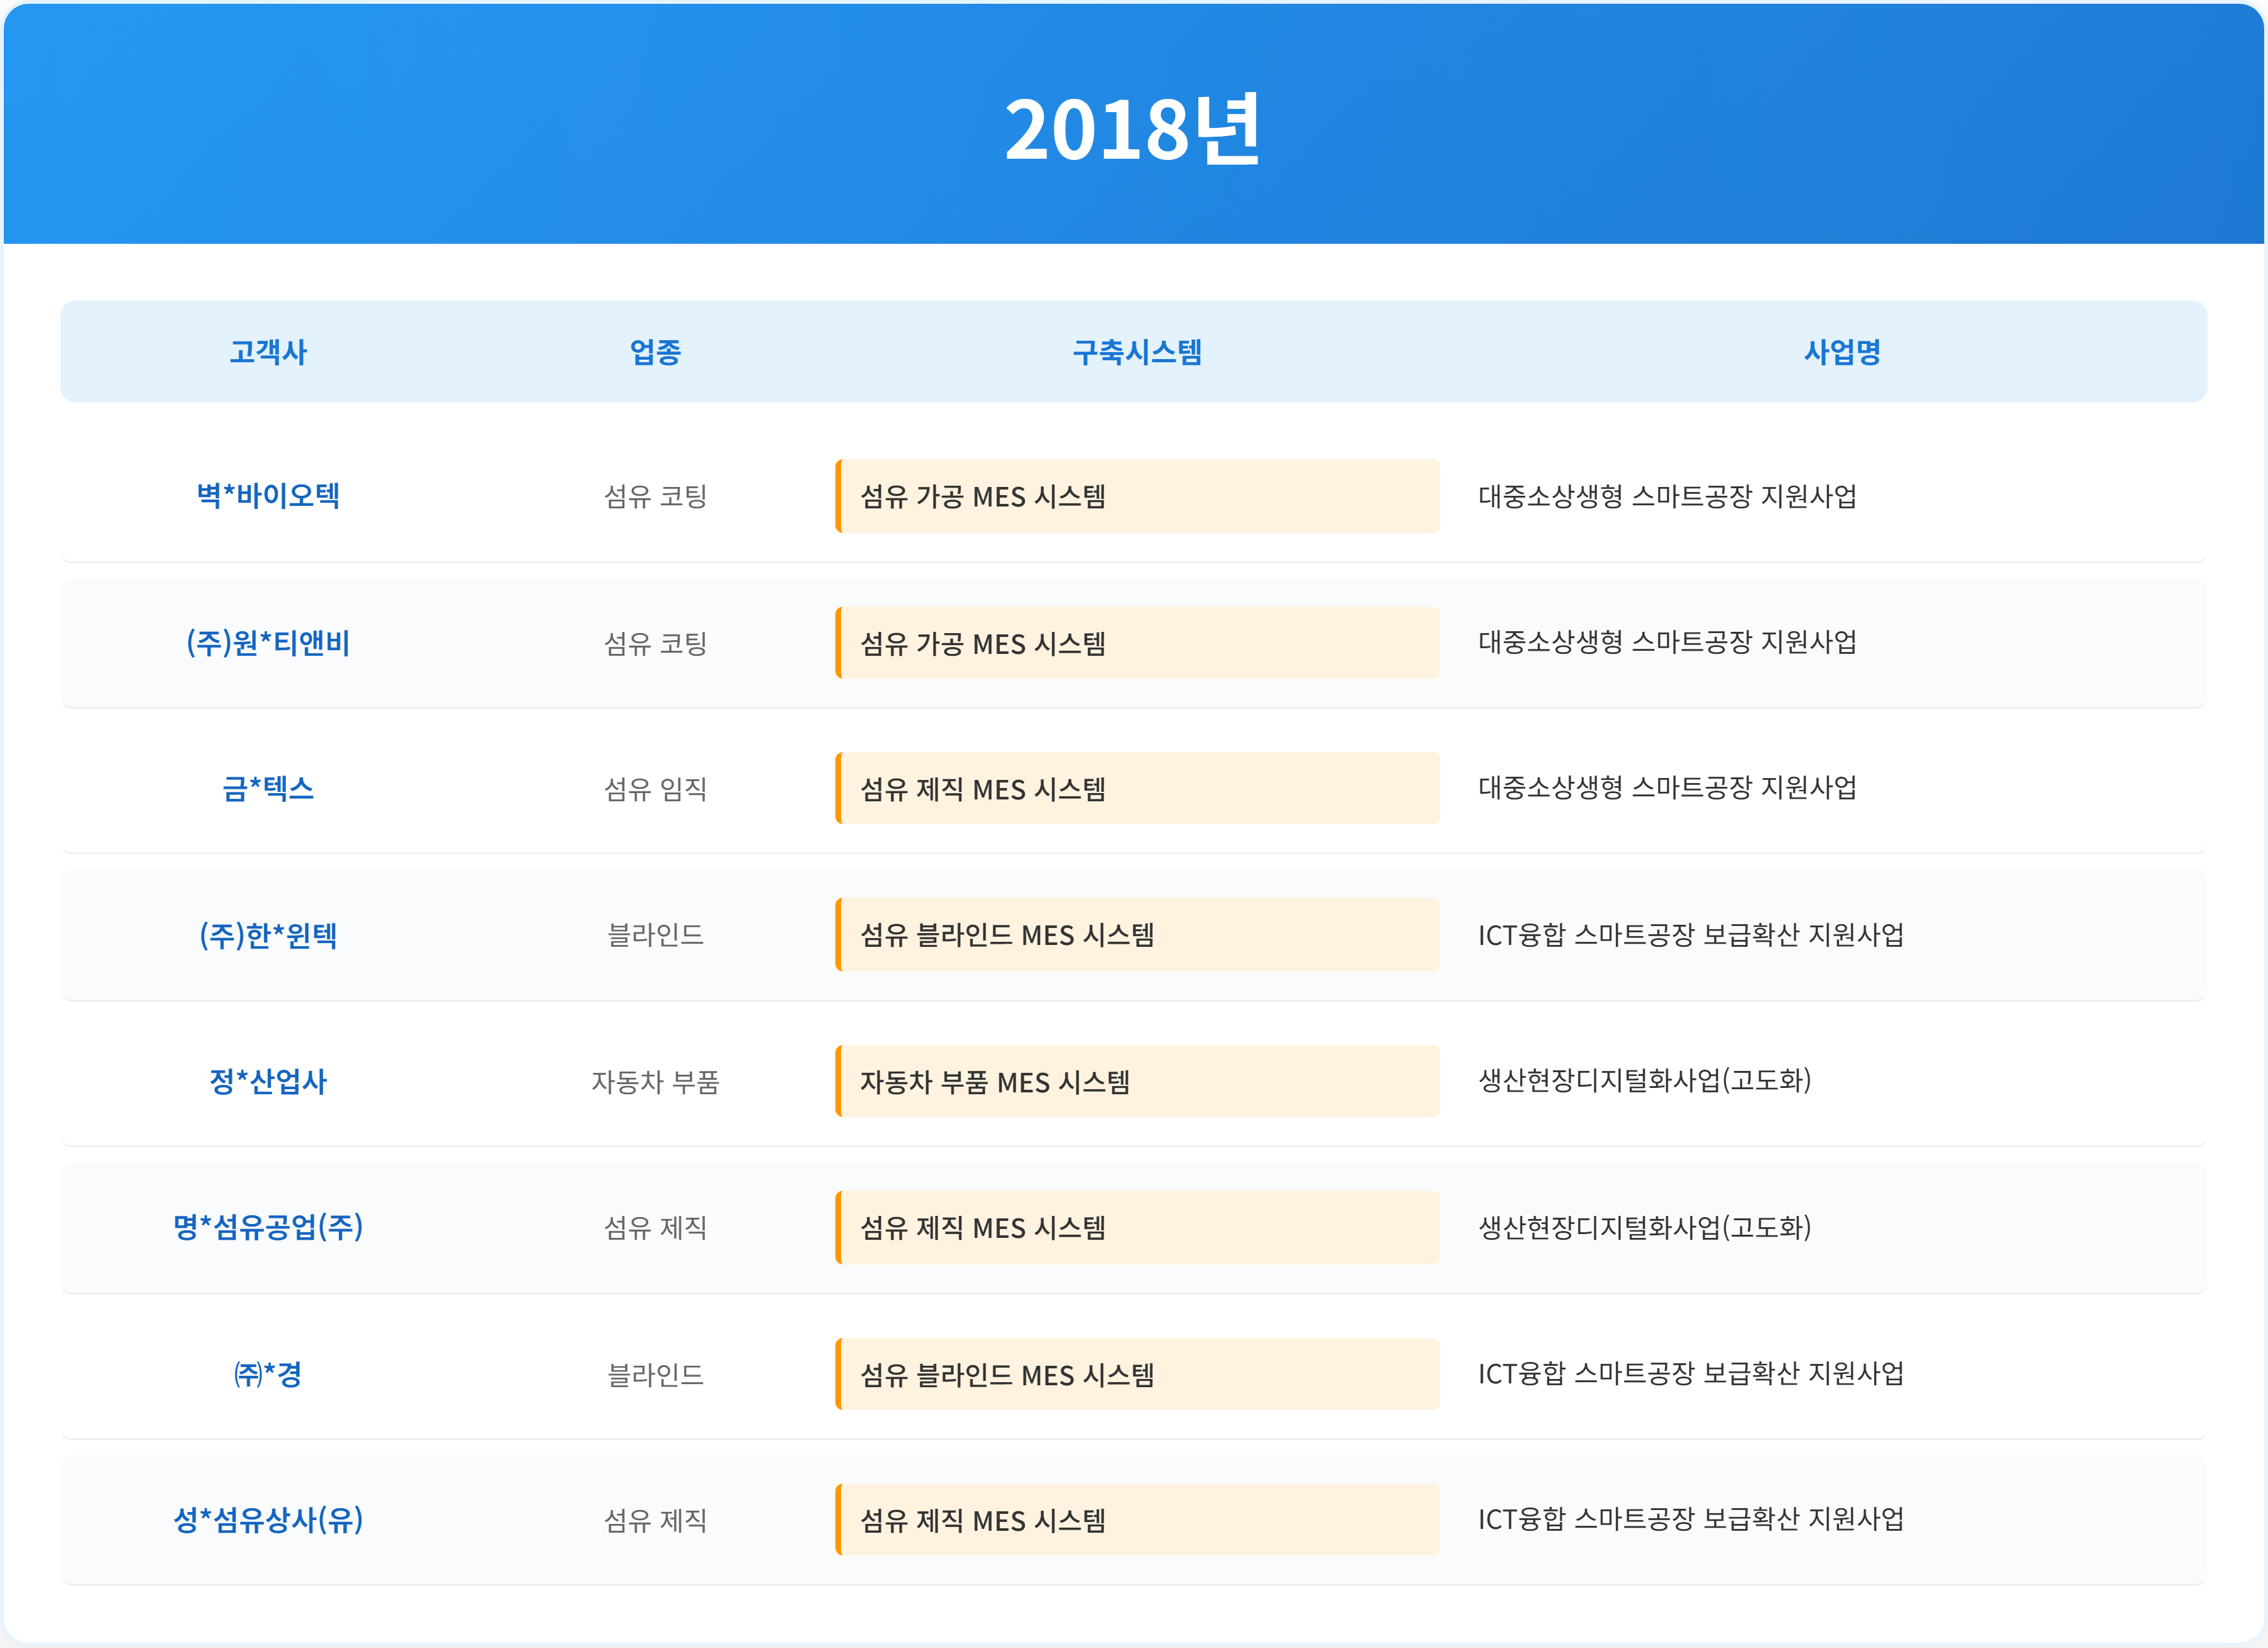
Task: Click the 고객사 column header
Action: 268,352
